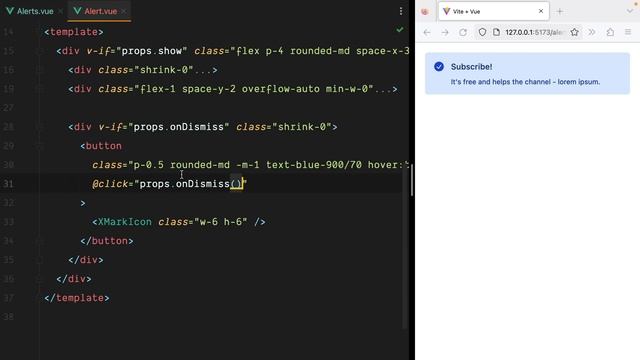This screenshot has width=640, height=360.
Task: Click the v-if props.show attribute
Action: [x=137, y=51]
